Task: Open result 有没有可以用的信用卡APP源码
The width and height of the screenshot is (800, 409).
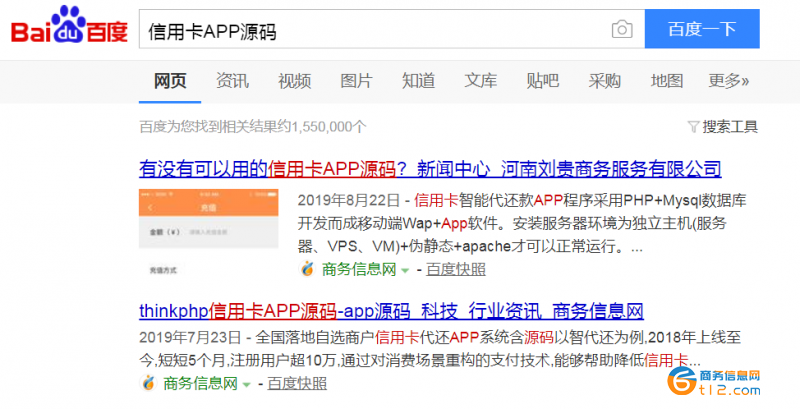Action: [x=430, y=169]
